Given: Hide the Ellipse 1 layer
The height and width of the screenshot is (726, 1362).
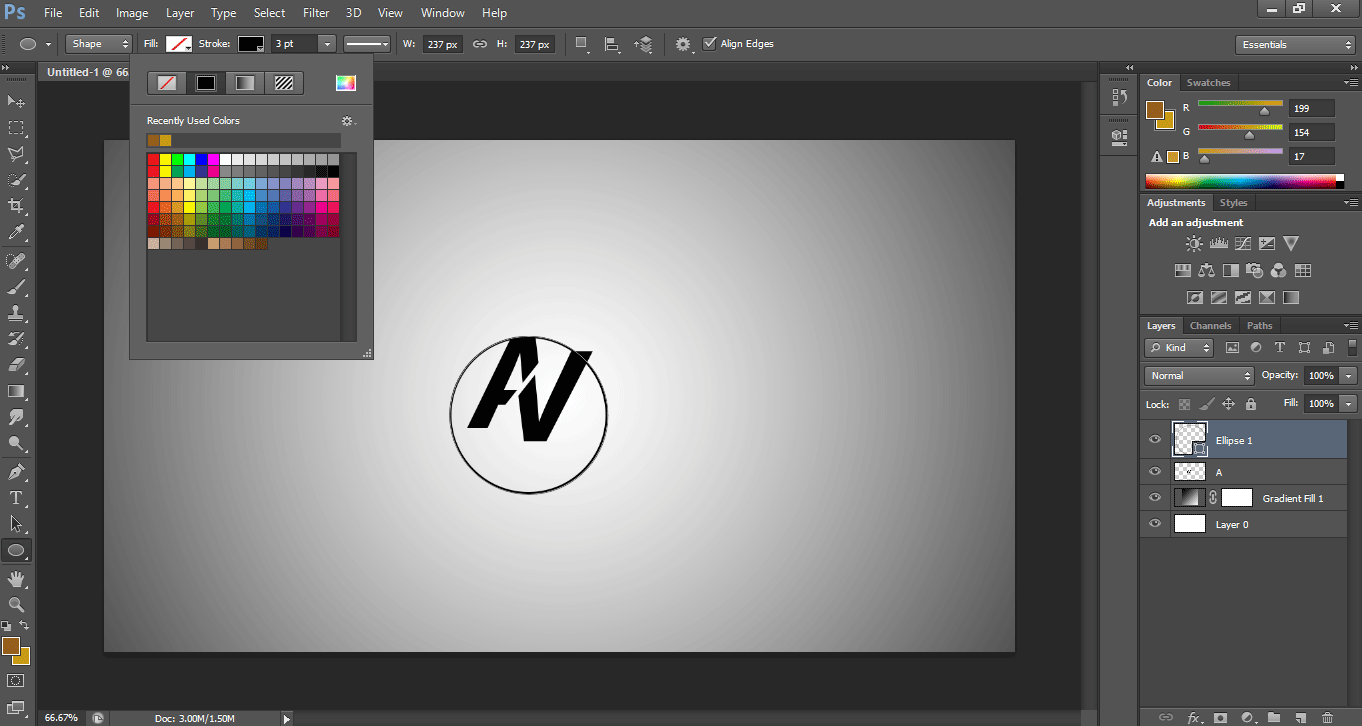Looking at the screenshot, I should (1155, 440).
